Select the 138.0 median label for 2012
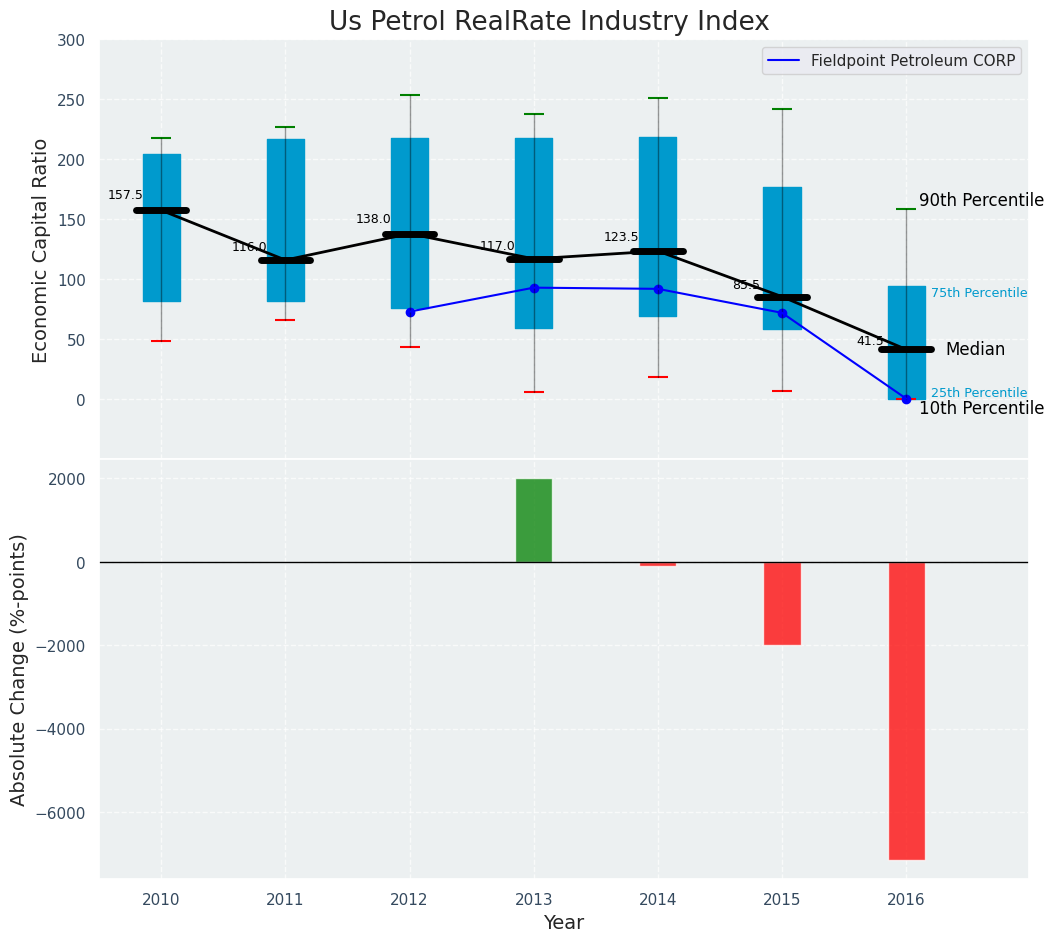The image size is (1054, 942). [373, 220]
